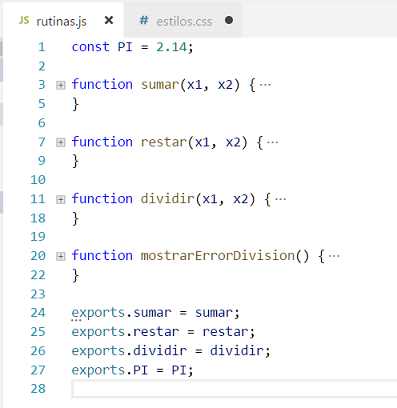Click line number 1 in the gutter
The width and height of the screenshot is (397, 408).
(x=41, y=47)
